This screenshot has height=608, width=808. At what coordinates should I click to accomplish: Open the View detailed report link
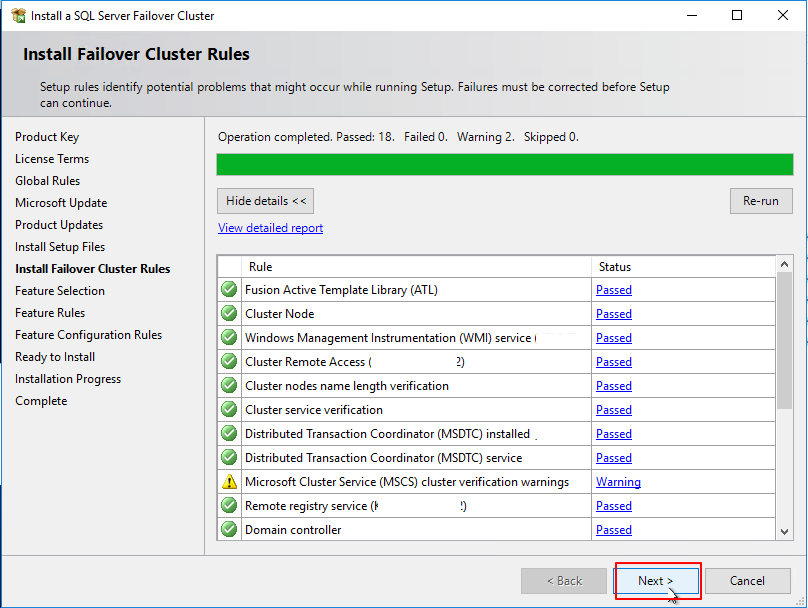point(271,228)
